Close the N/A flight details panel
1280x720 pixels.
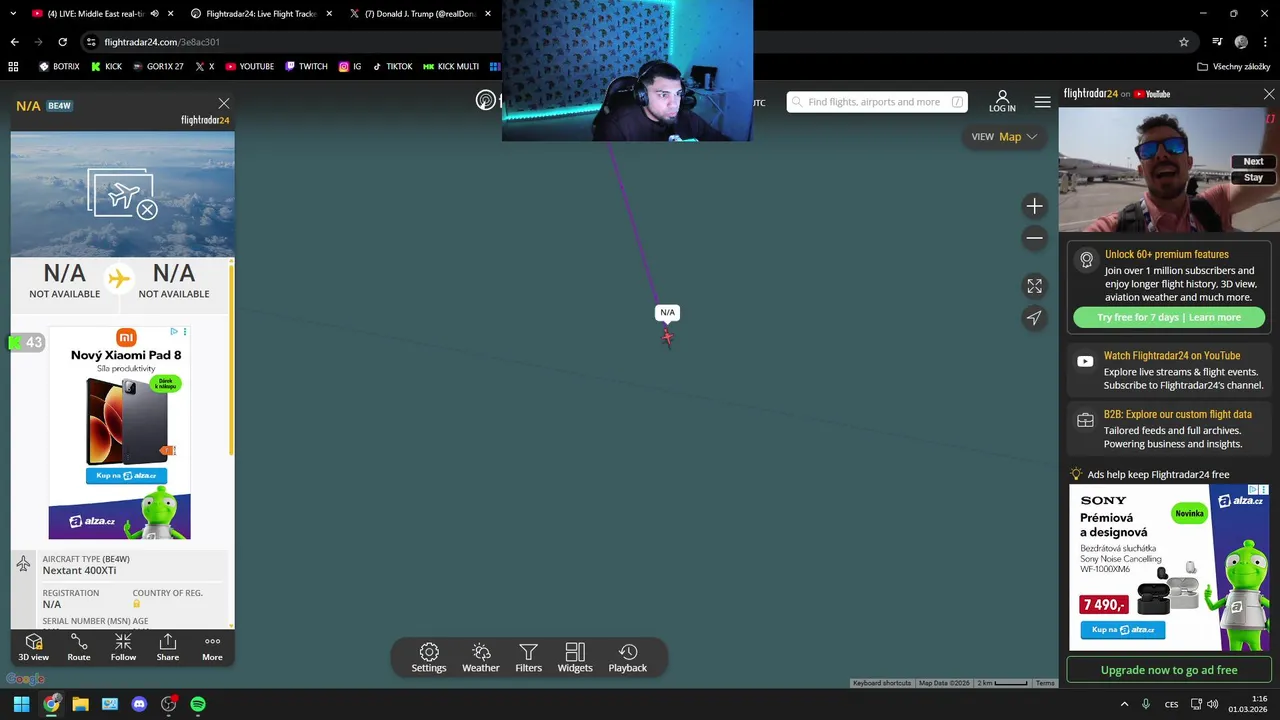224,103
